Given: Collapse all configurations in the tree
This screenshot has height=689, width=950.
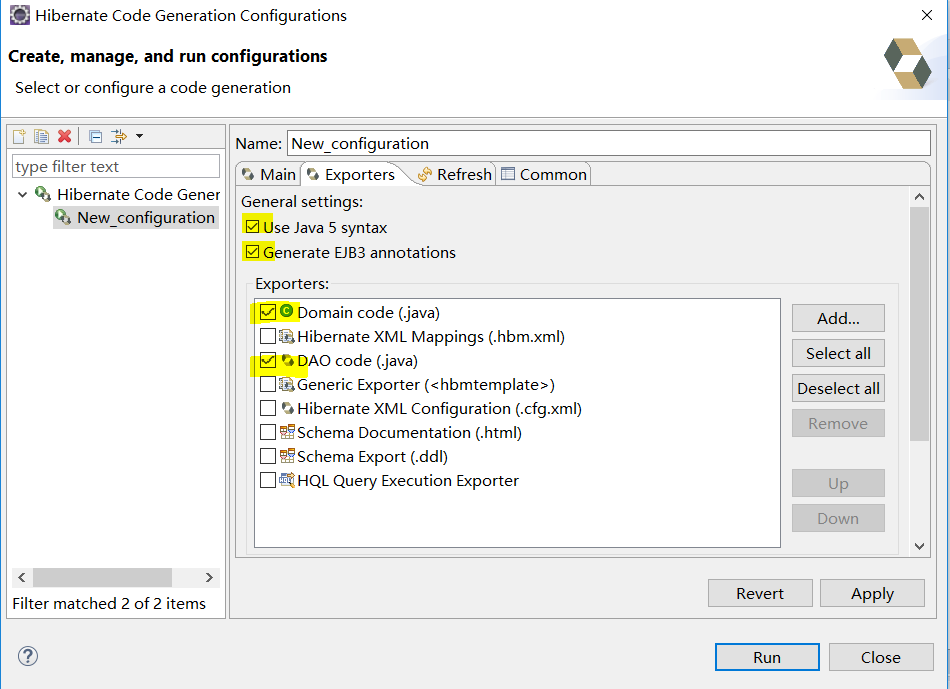Looking at the screenshot, I should coord(95,136).
